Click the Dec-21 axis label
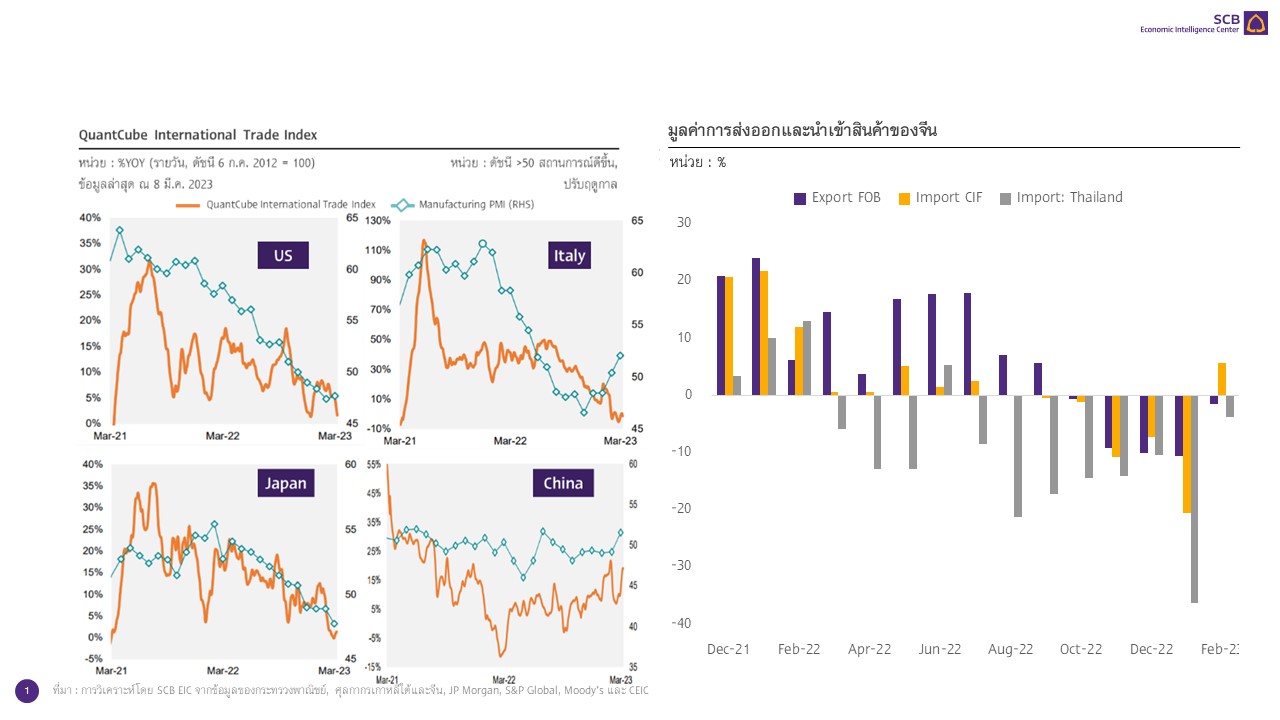 click(728, 649)
